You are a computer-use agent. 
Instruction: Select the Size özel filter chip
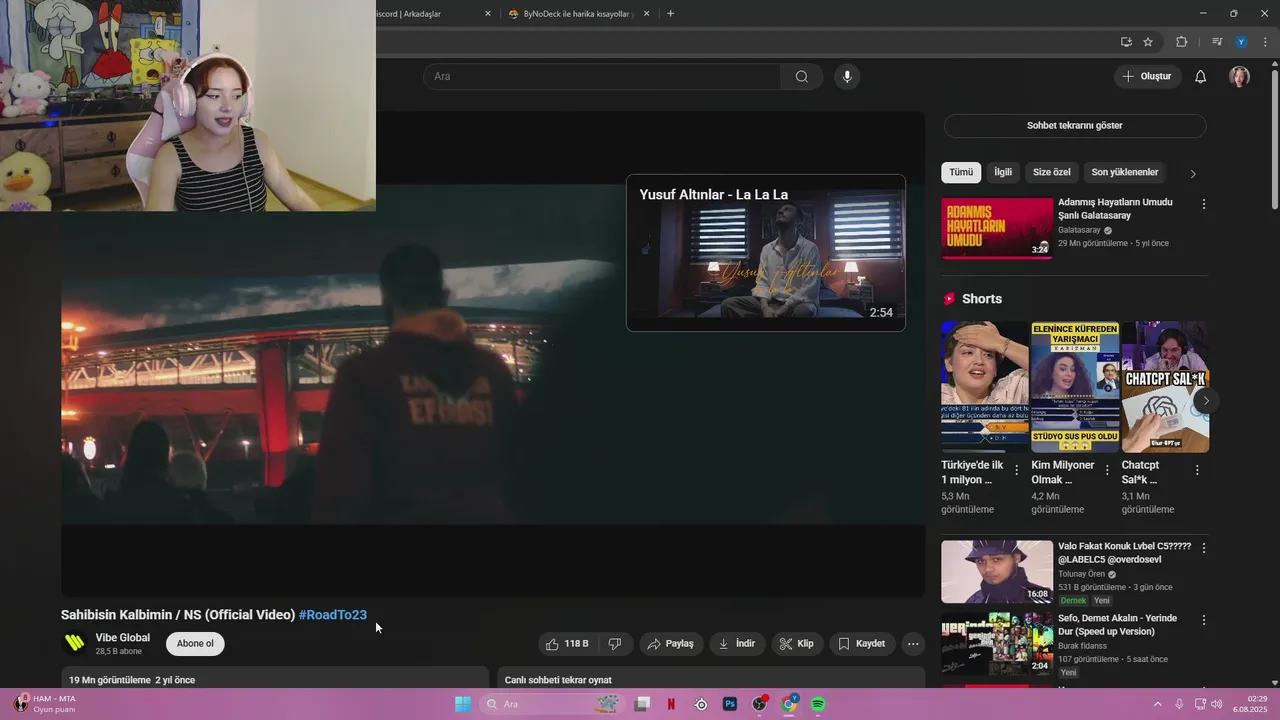(1052, 172)
